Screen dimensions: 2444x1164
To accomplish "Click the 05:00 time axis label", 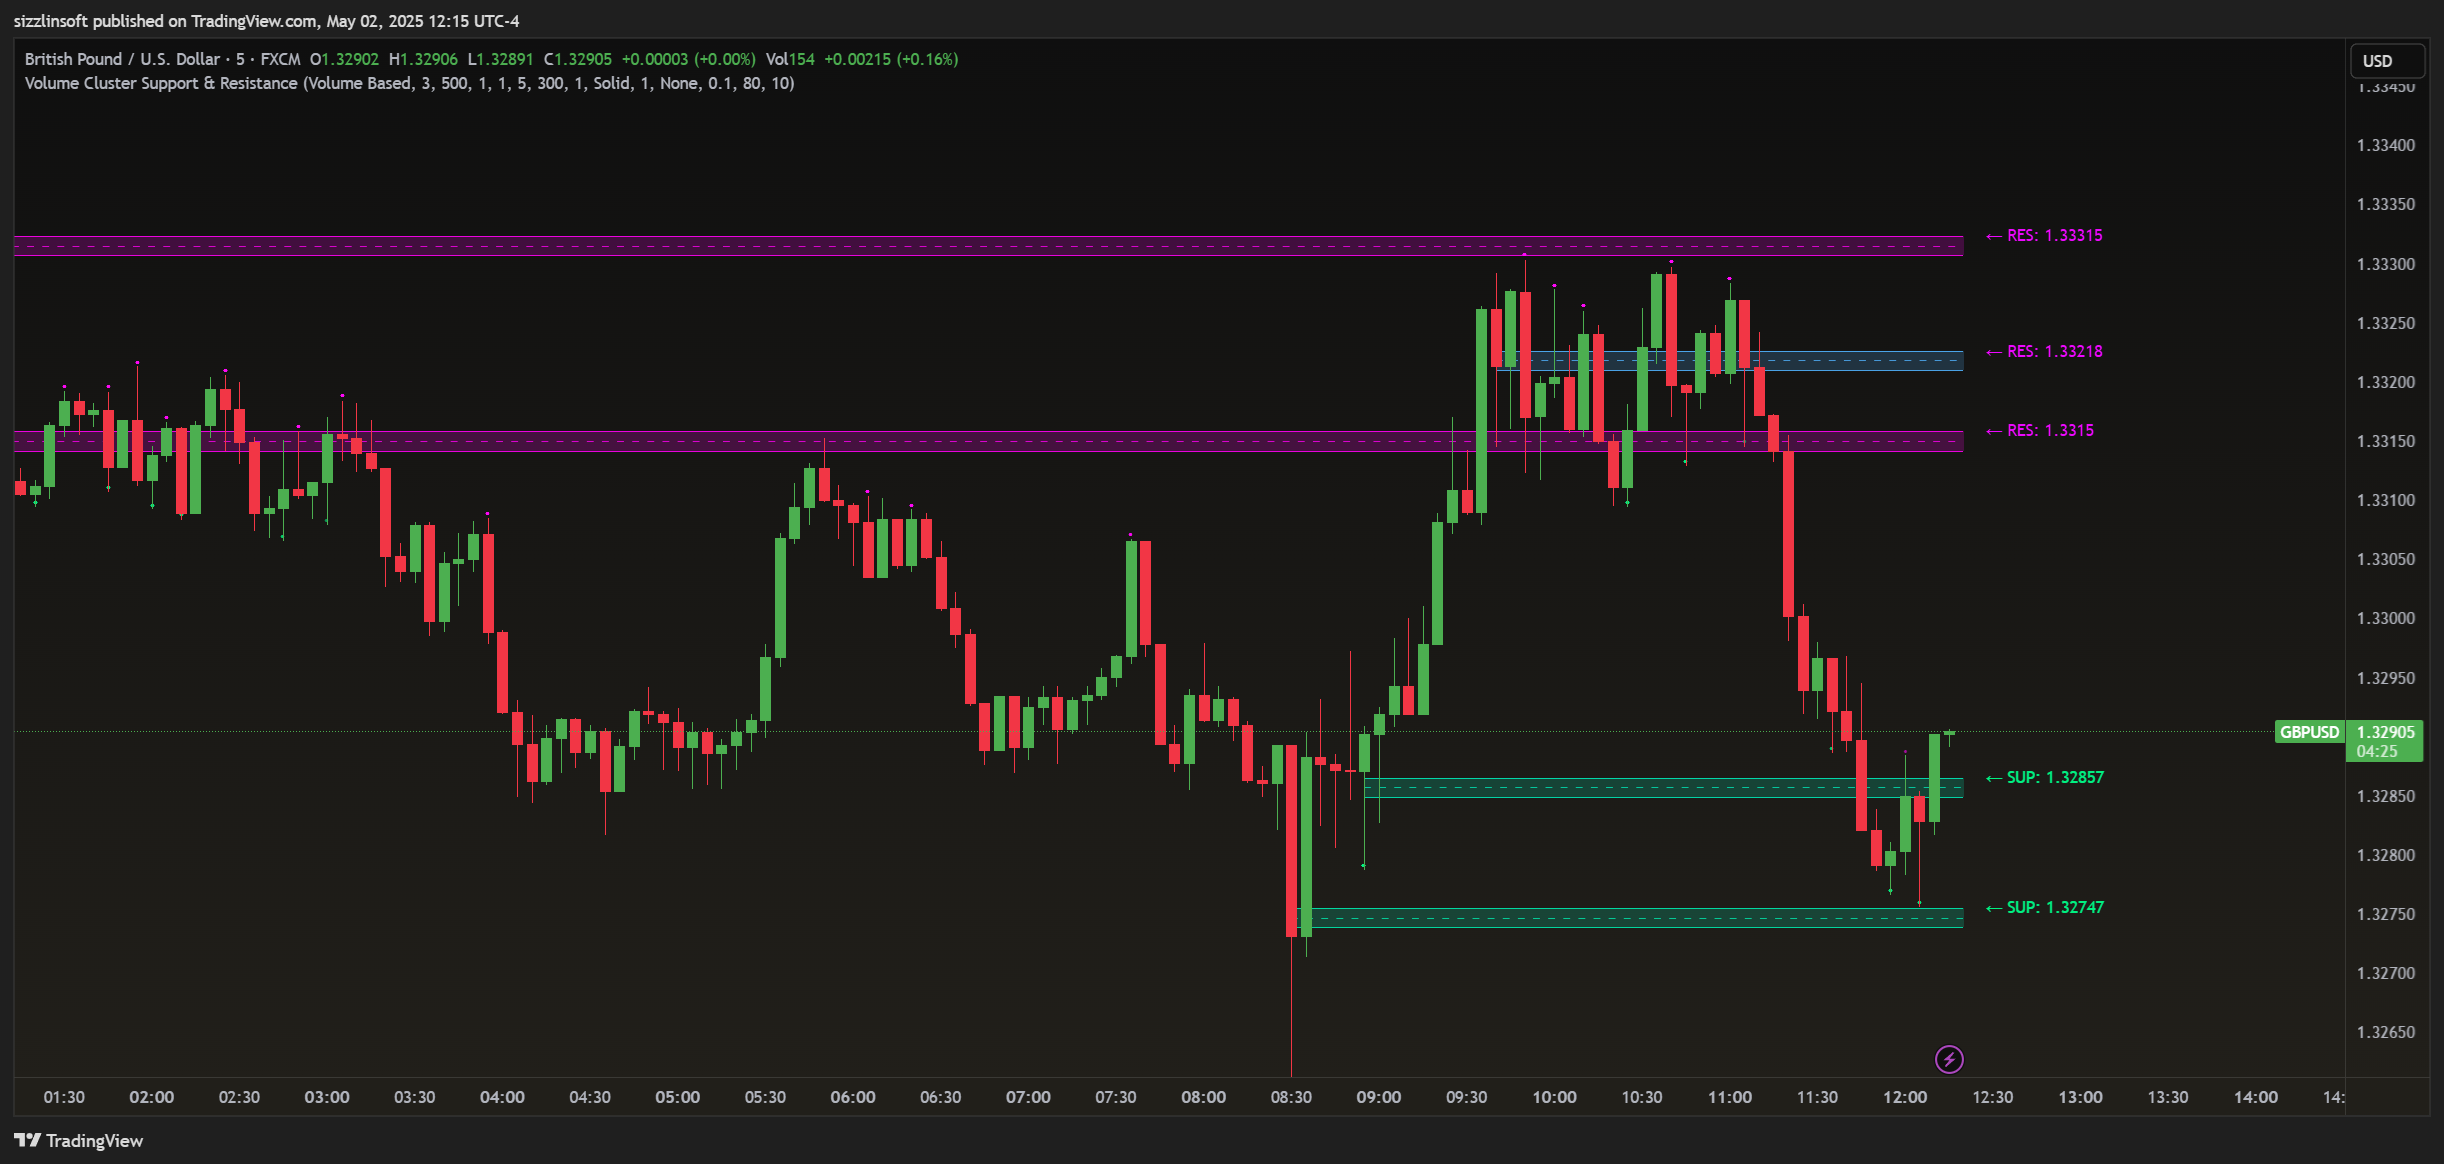I will pyautogui.click(x=677, y=1097).
